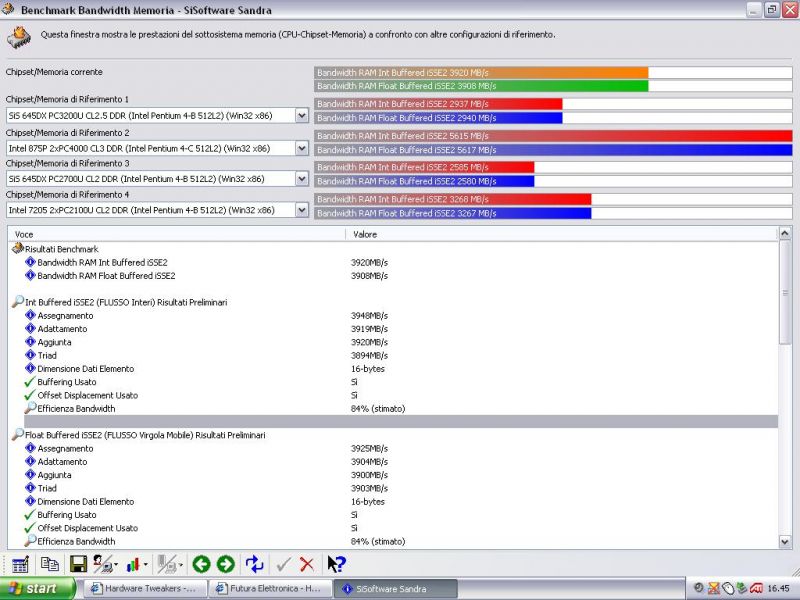Switch to the Futura Elettronica taskbar window
Image resolution: width=800 pixels, height=600 pixels.
pyautogui.click(x=269, y=588)
